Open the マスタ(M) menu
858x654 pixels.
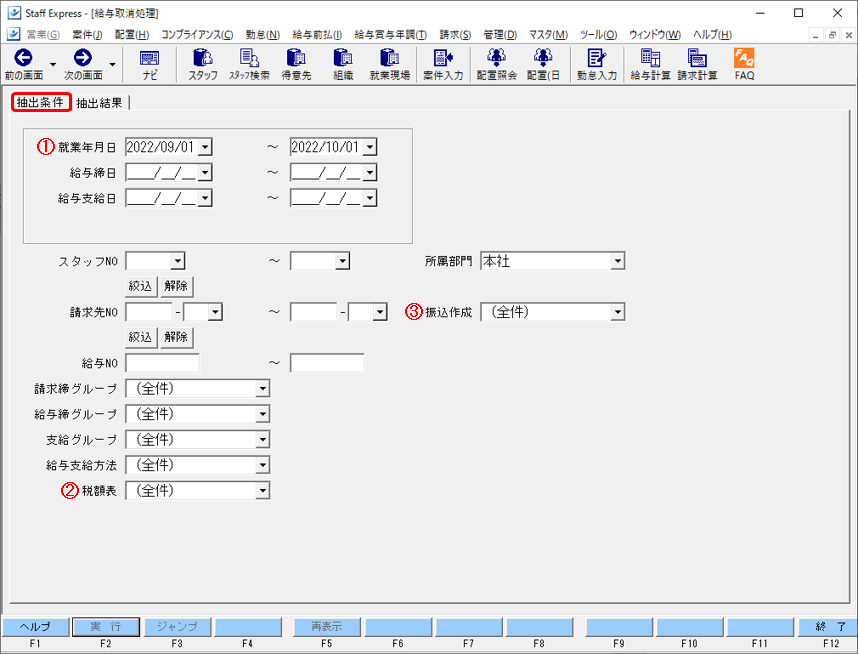(548, 34)
